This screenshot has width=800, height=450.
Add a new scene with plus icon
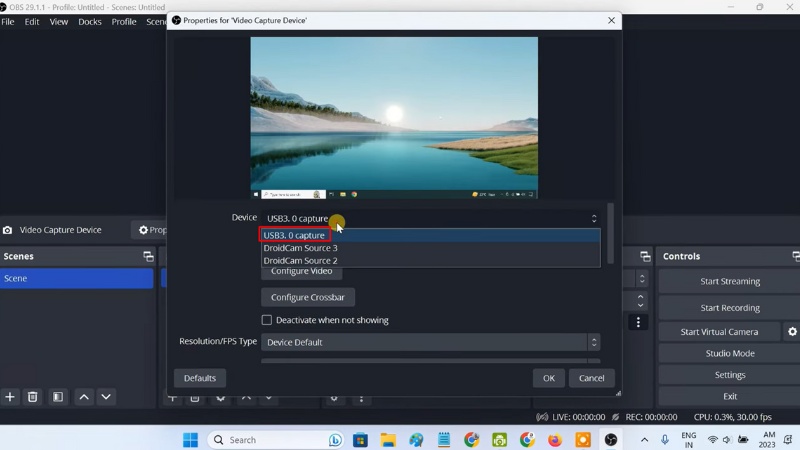tap(10, 396)
